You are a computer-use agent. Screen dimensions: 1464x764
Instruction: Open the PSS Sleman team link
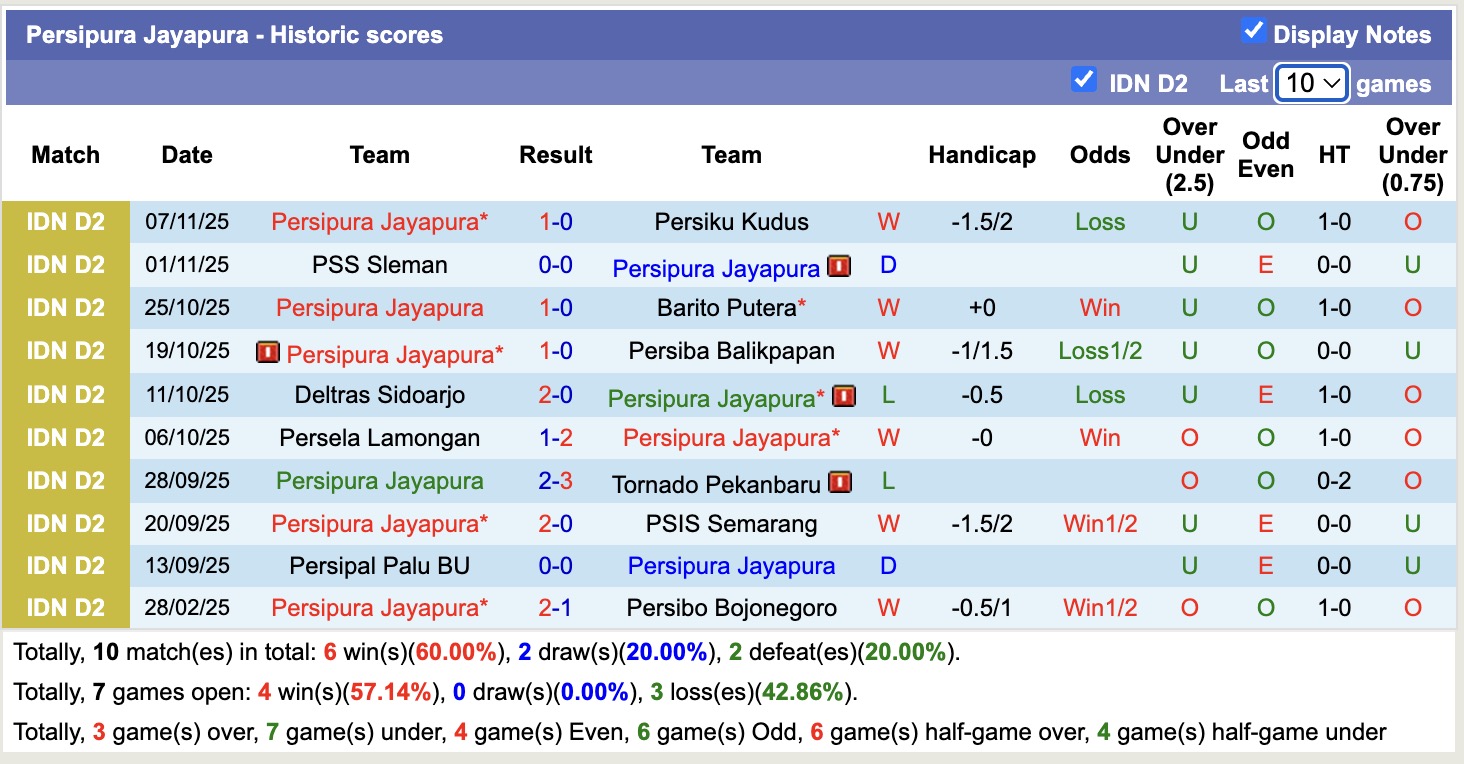379,265
